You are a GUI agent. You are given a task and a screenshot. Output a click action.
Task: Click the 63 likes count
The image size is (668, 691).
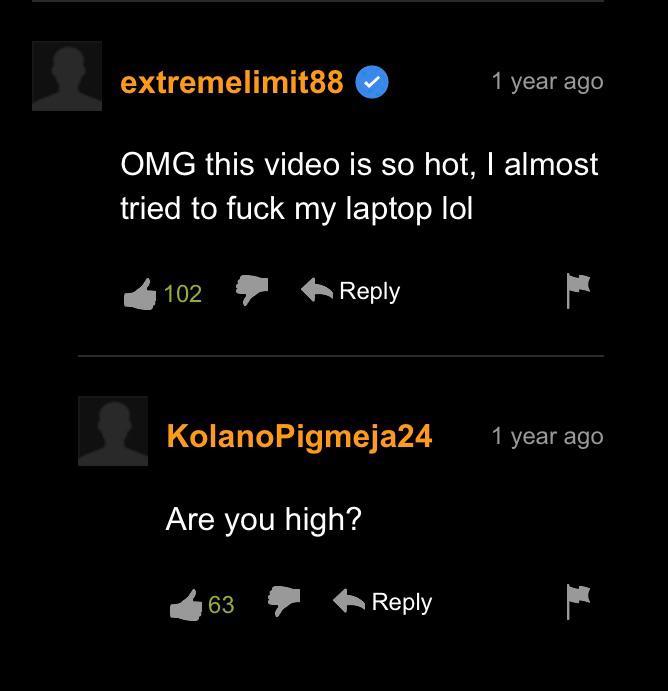221,605
